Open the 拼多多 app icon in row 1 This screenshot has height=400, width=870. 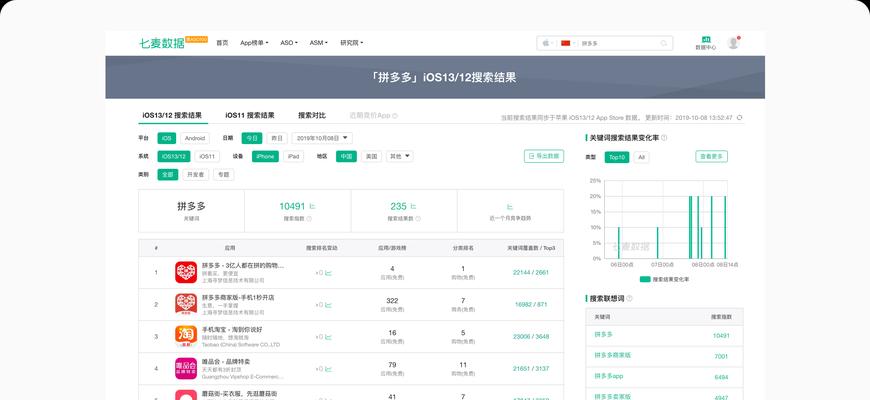click(x=186, y=272)
